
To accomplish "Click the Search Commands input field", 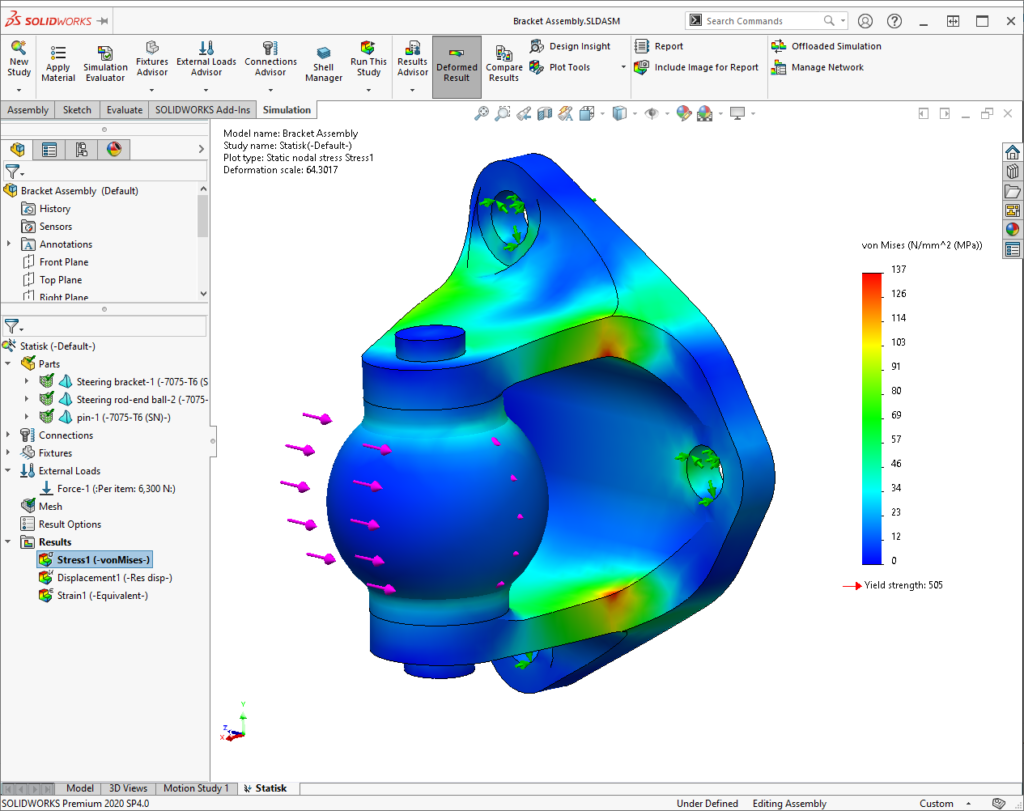I will point(762,21).
